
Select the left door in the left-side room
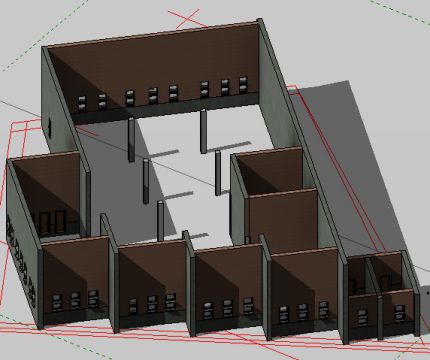(x=44, y=223)
